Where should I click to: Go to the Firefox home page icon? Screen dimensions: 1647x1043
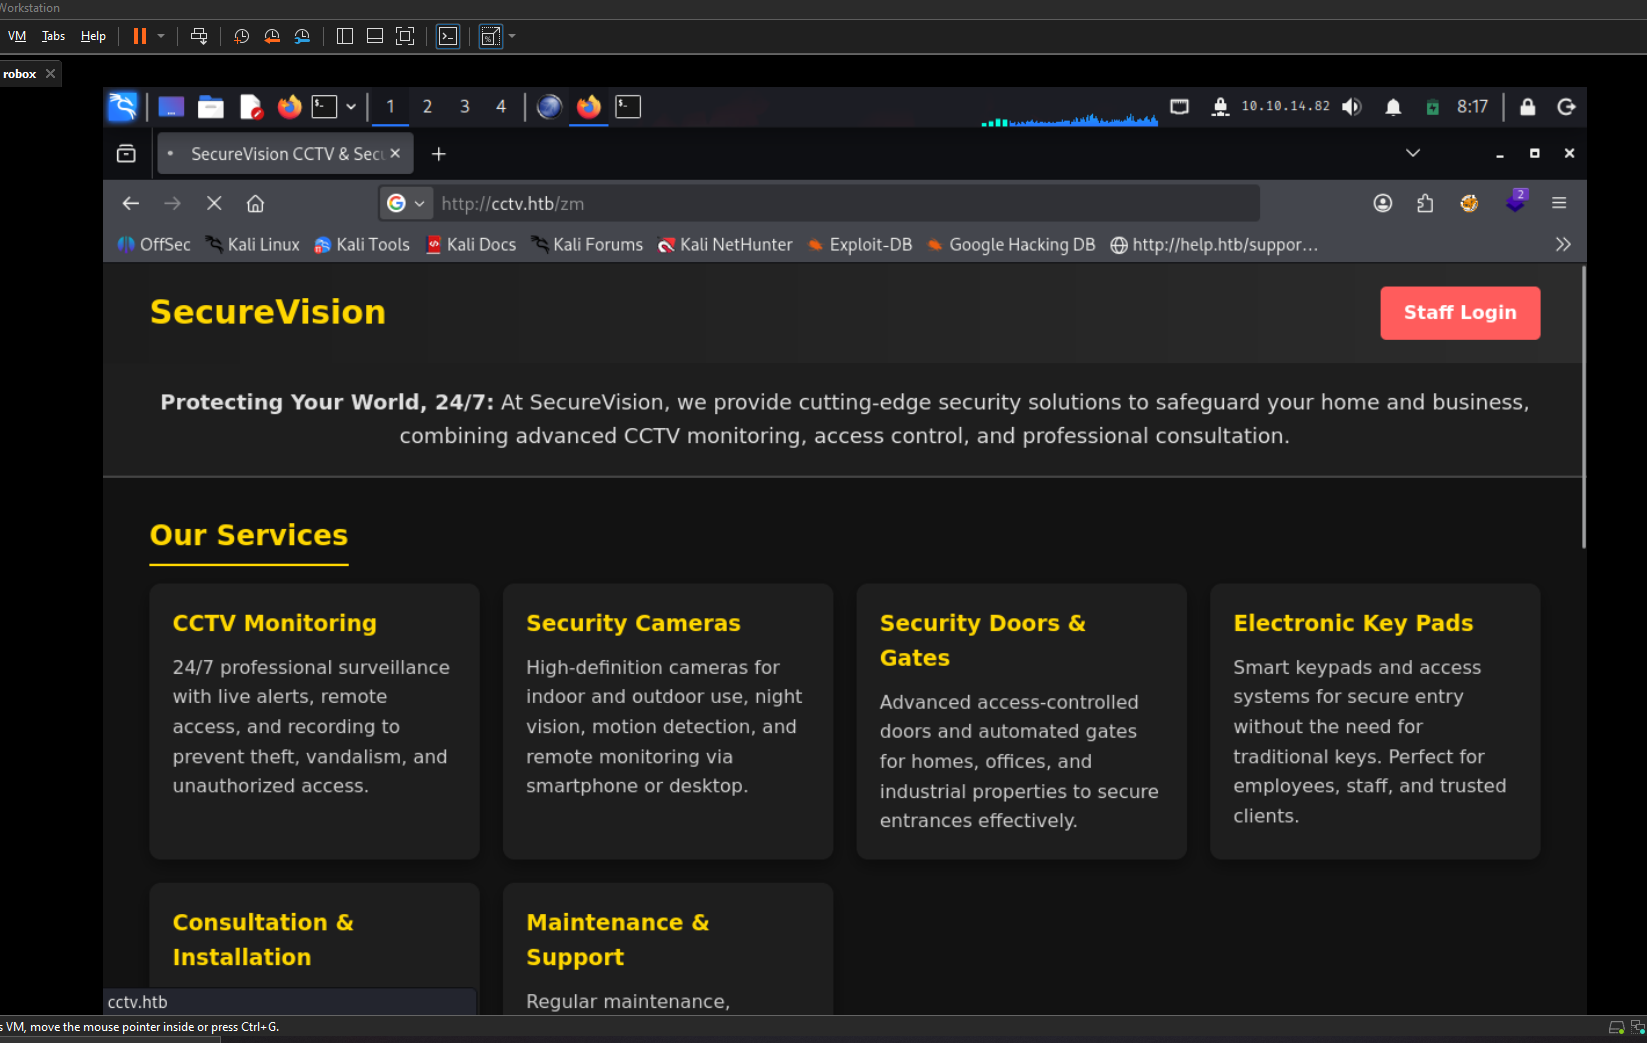[x=255, y=203]
